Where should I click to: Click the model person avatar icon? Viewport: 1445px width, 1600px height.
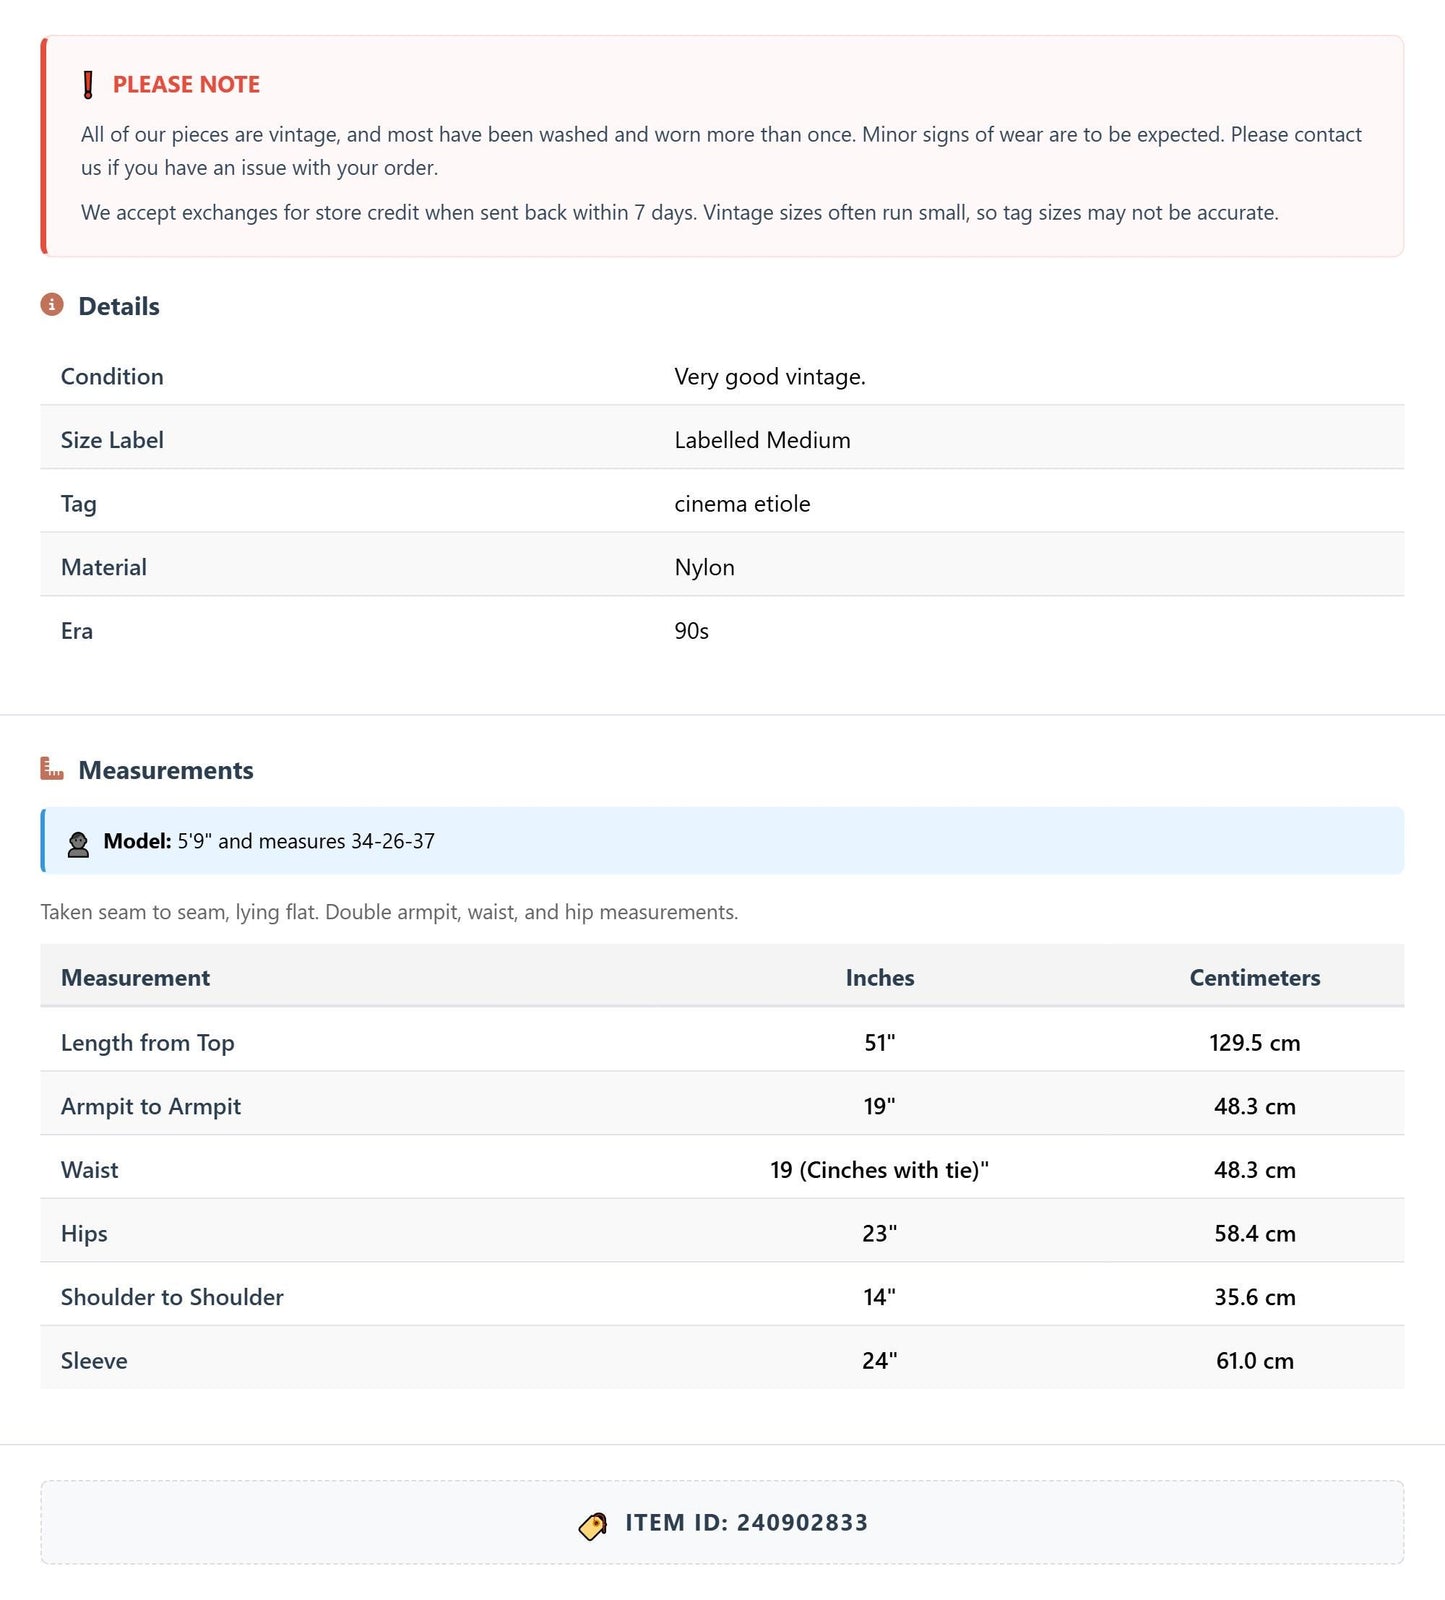pos(78,843)
